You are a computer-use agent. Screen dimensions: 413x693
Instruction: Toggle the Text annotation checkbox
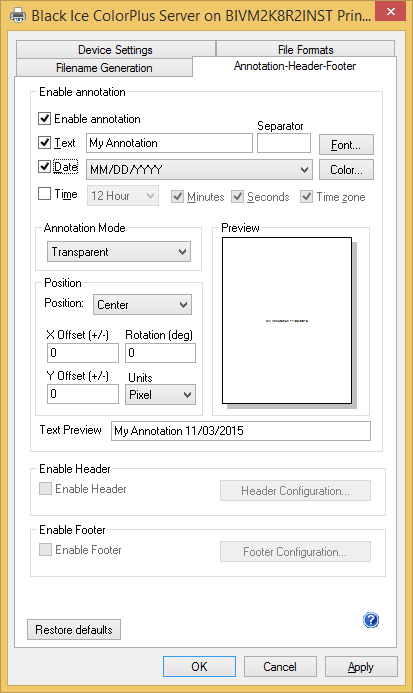(45, 142)
